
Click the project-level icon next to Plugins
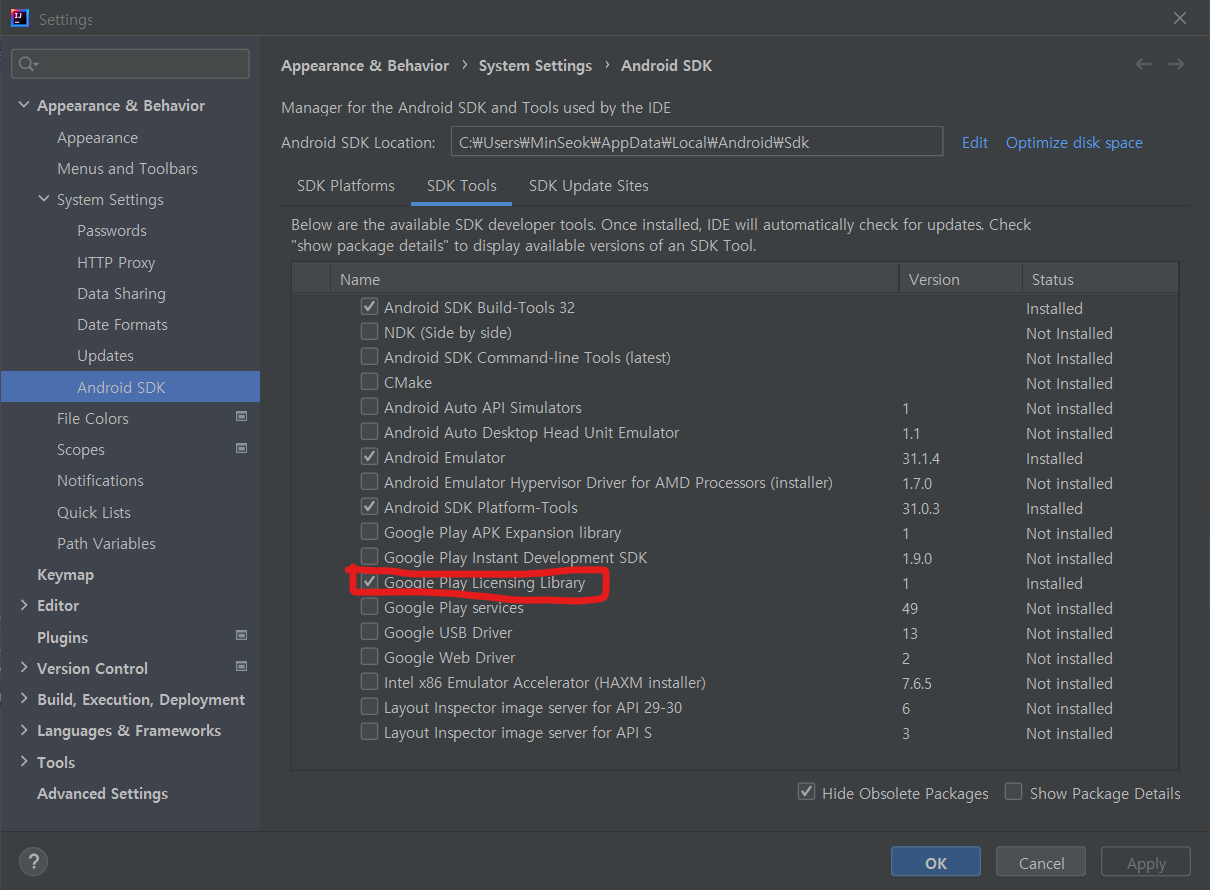pos(241,635)
